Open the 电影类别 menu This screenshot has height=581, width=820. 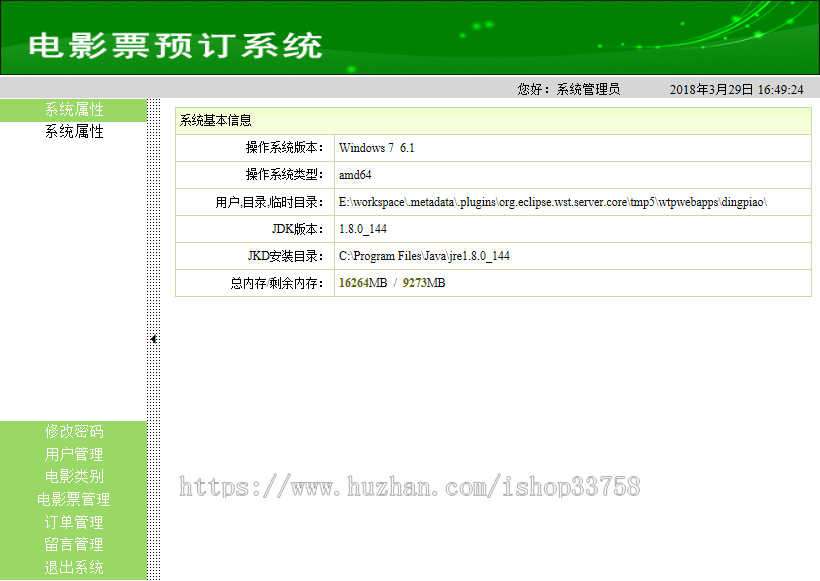pos(74,476)
